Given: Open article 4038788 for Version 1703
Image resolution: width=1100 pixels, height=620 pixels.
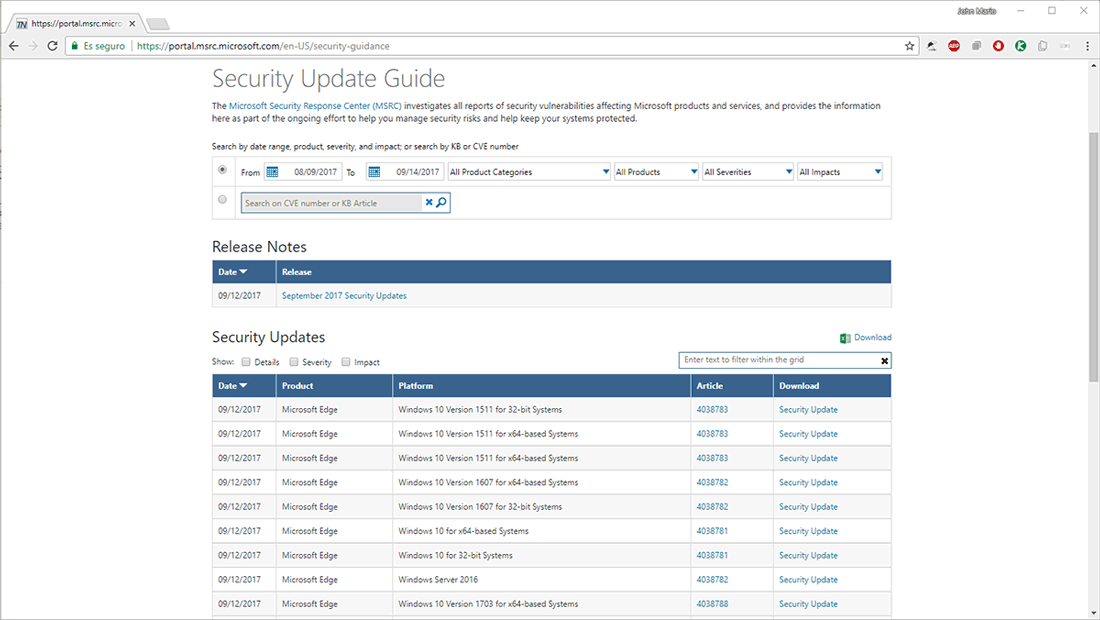Looking at the screenshot, I should pos(712,604).
